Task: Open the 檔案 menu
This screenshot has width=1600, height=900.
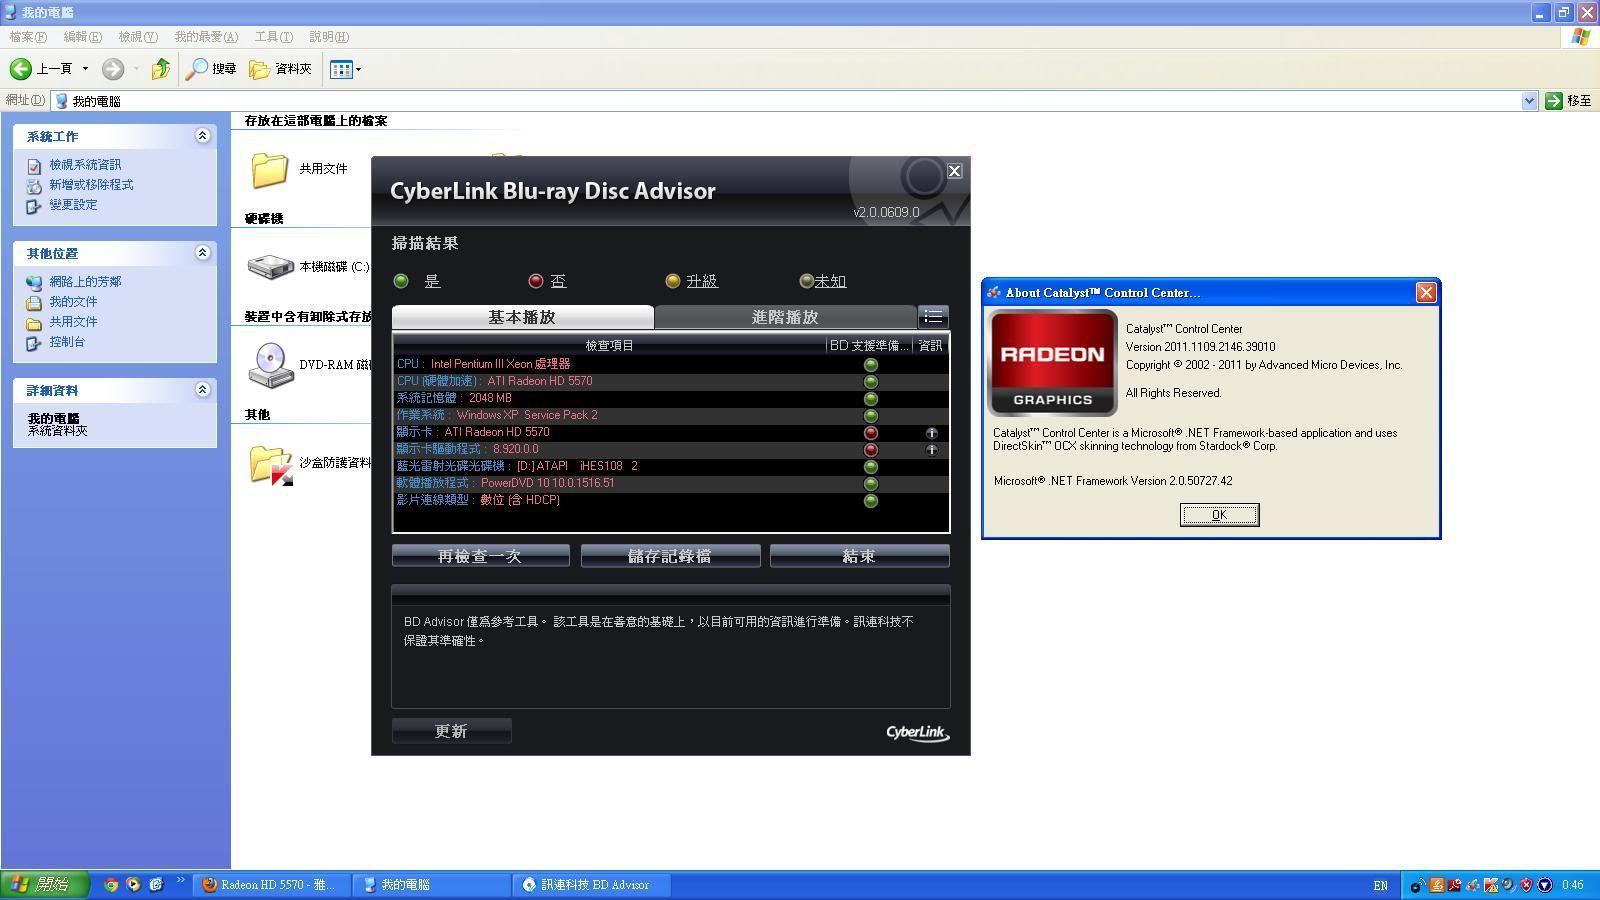Action: point(28,37)
